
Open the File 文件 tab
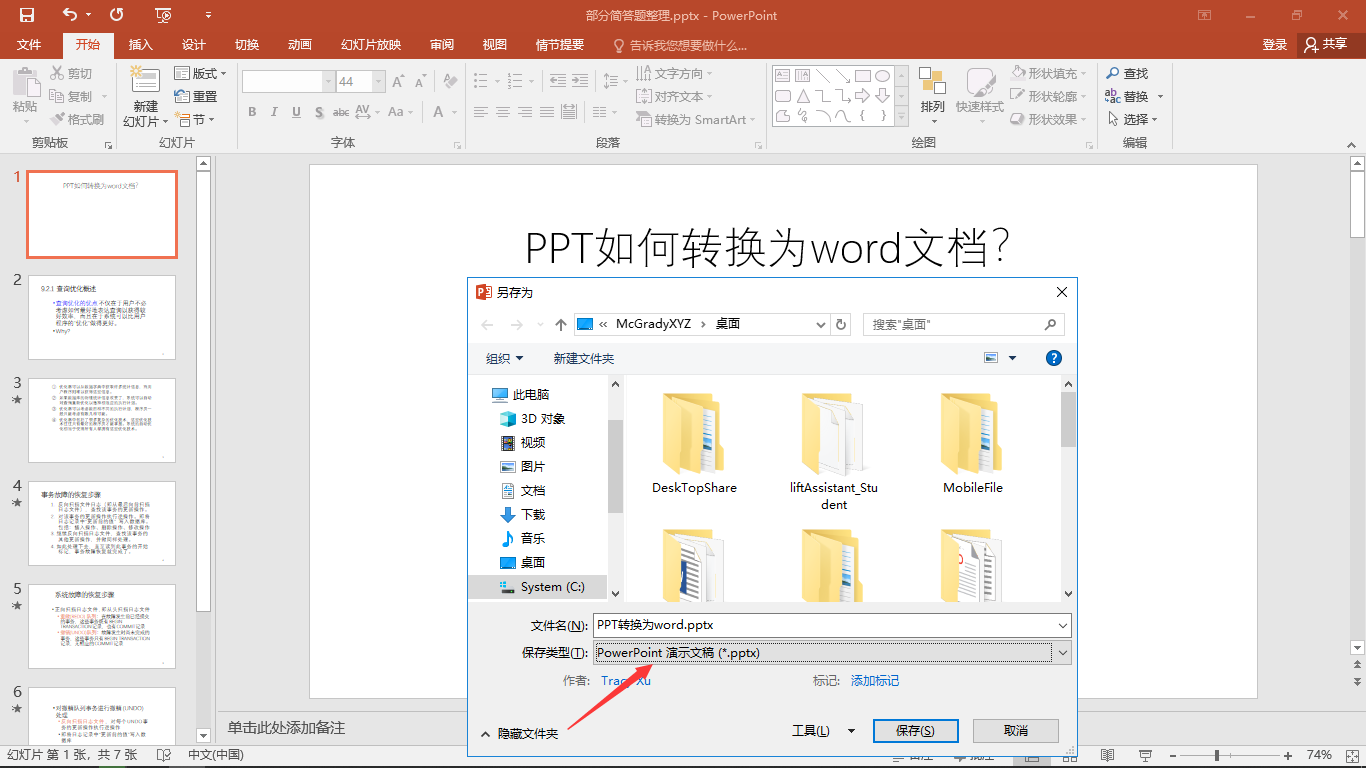(x=29, y=45)
